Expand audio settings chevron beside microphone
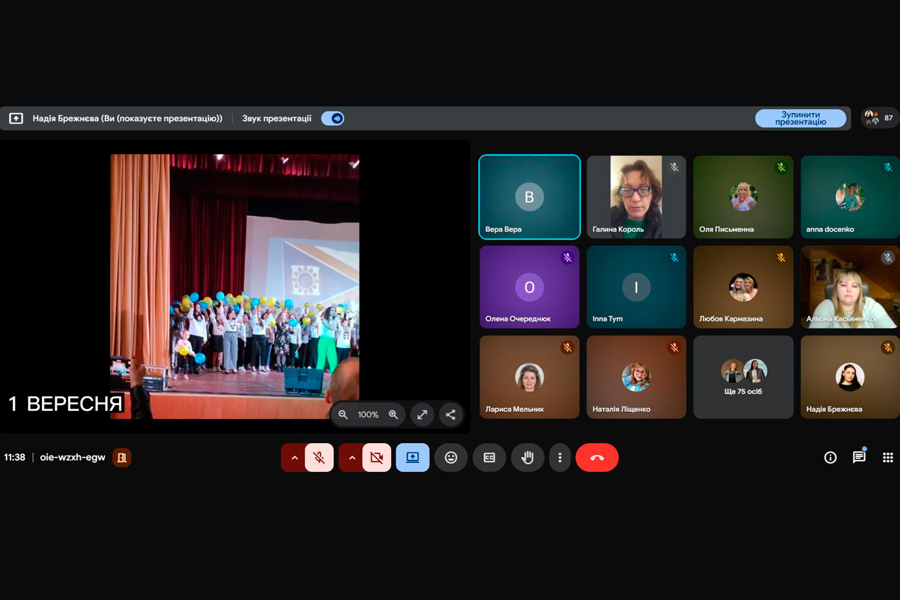This screenshot has height=600, width=900. [x=294, y=458]
